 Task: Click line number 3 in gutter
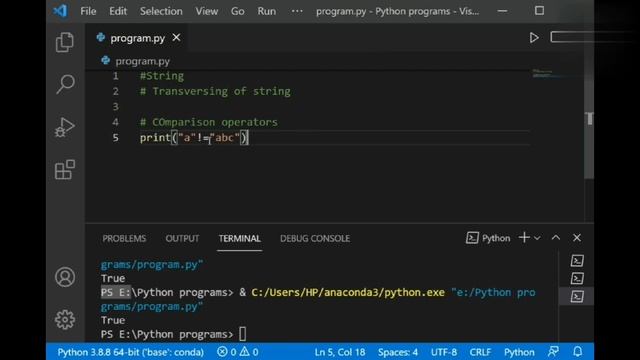pos(116,107)
